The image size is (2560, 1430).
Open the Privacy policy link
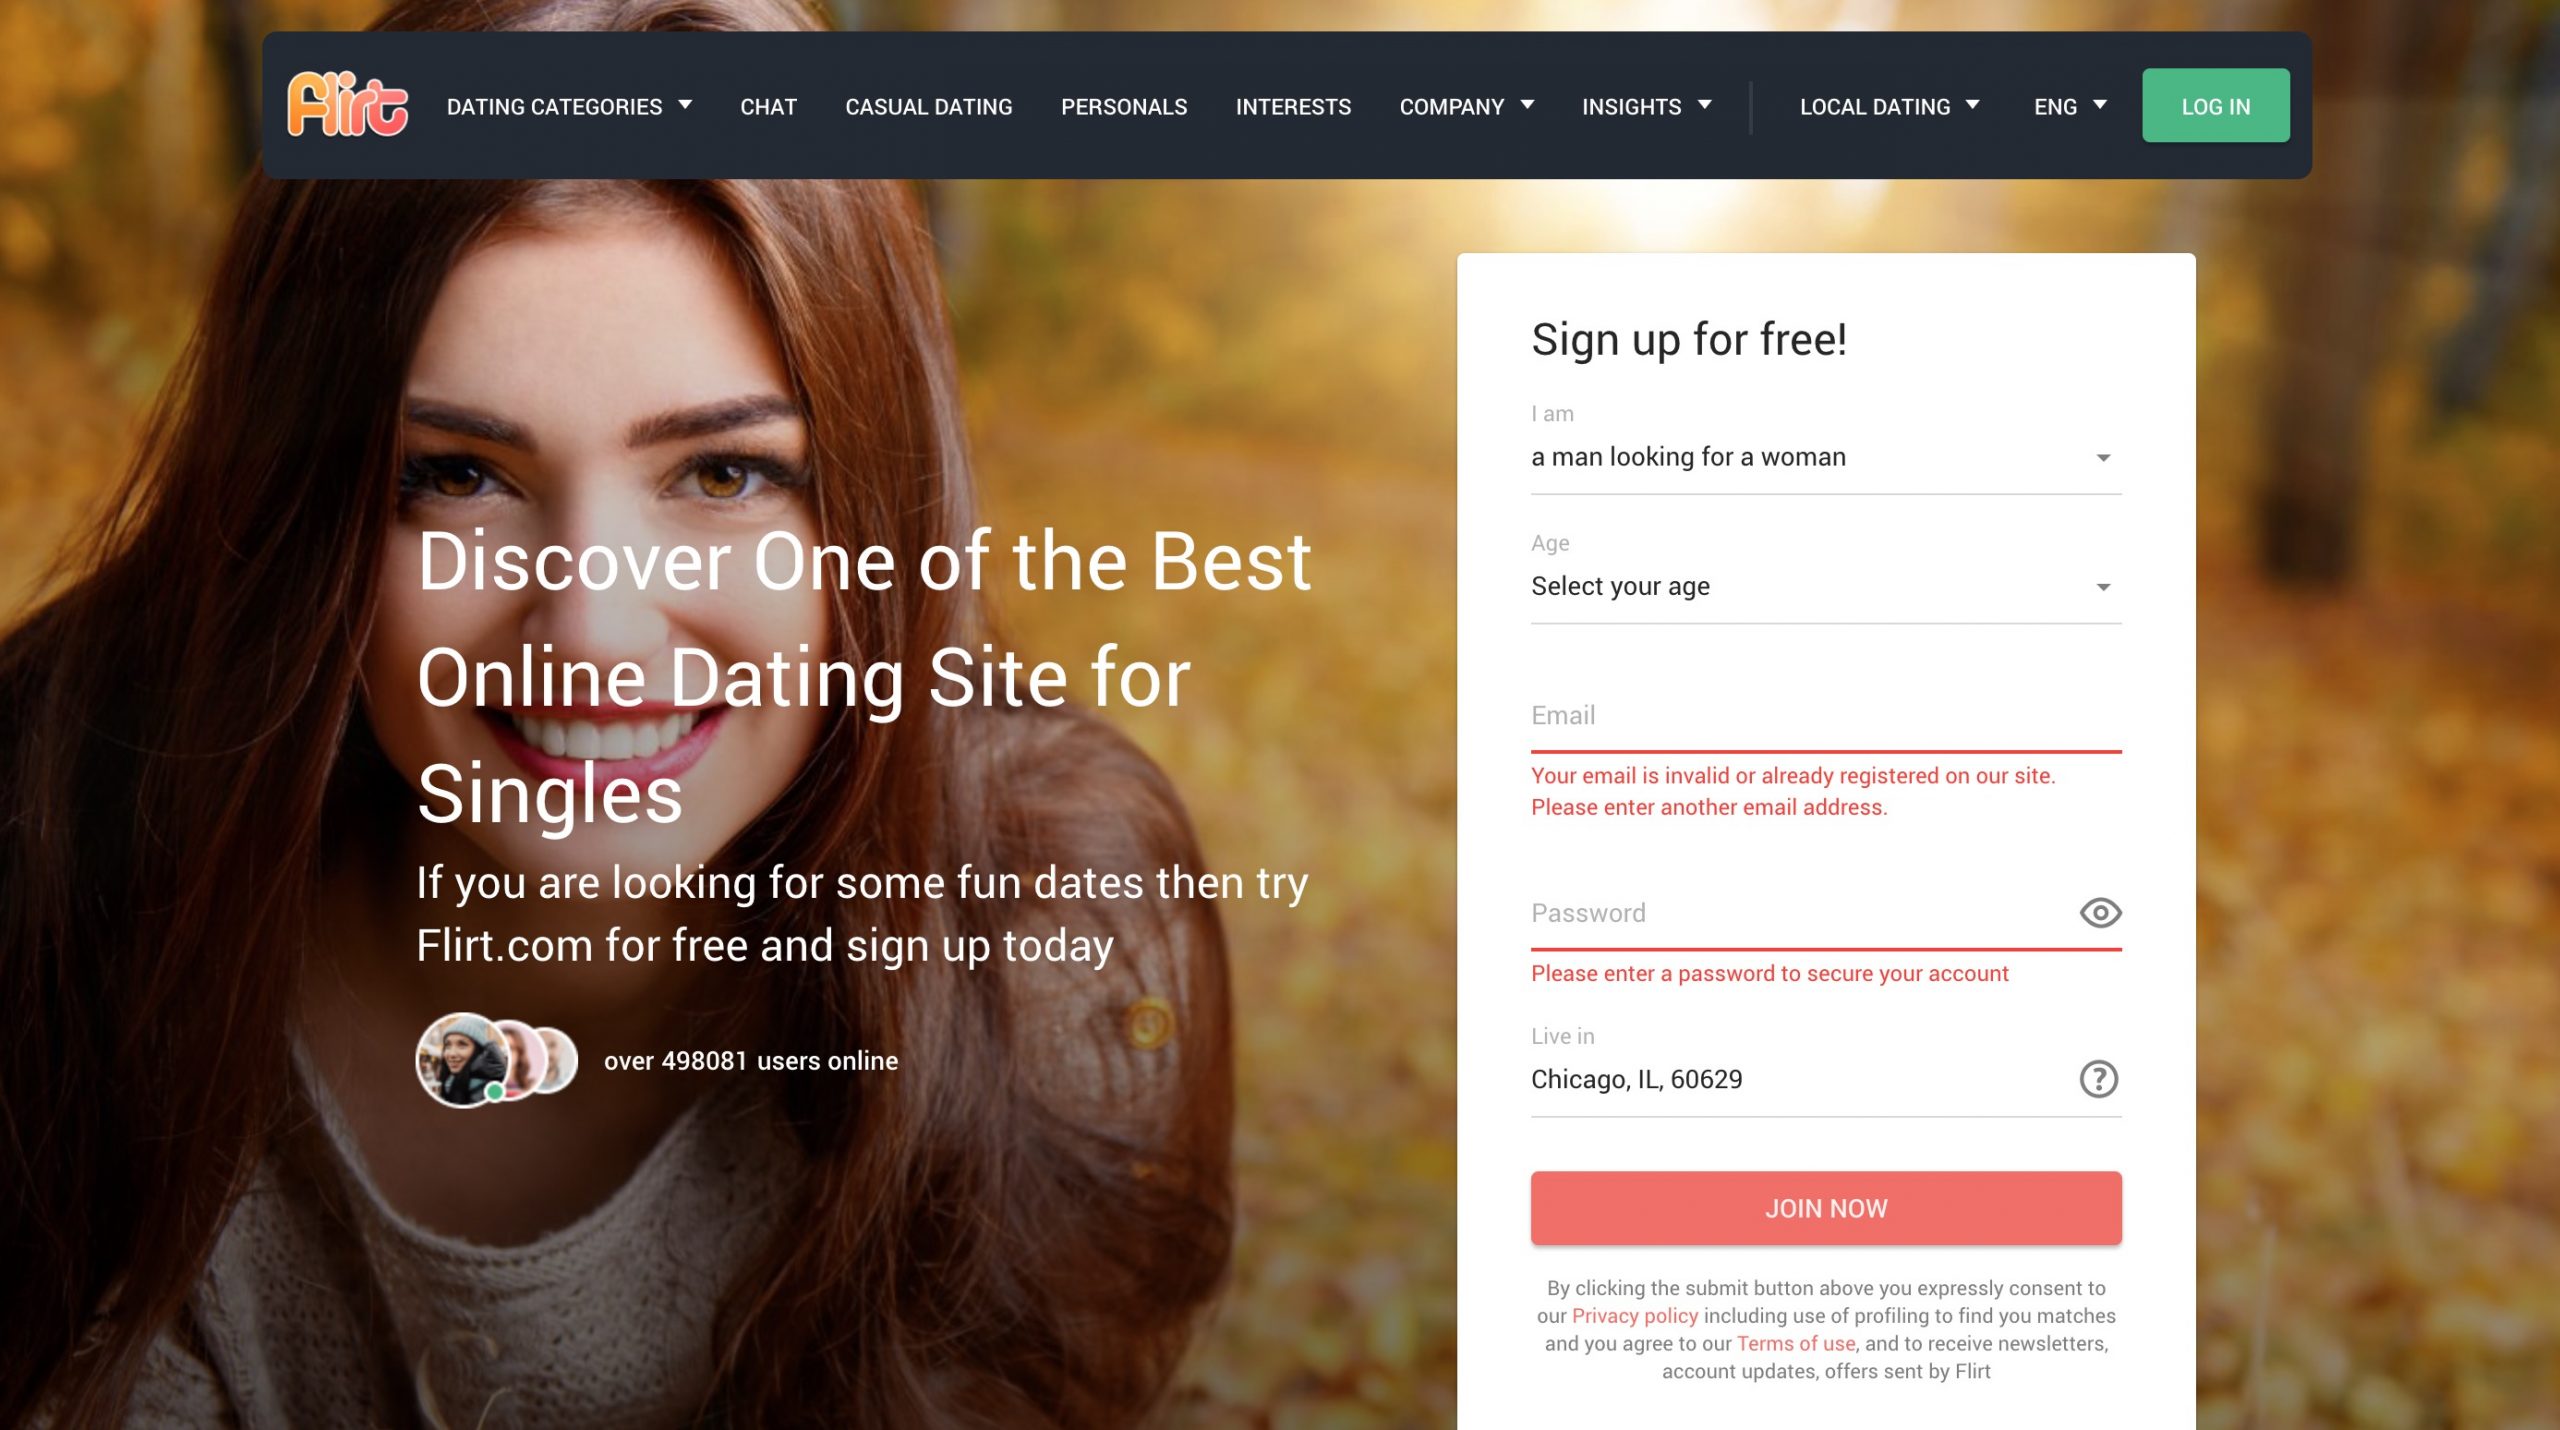pos(1634,1315)
